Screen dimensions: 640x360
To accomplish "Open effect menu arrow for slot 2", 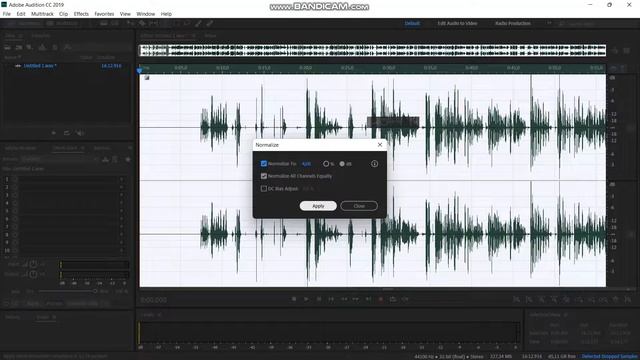I will tap(122, 187).
